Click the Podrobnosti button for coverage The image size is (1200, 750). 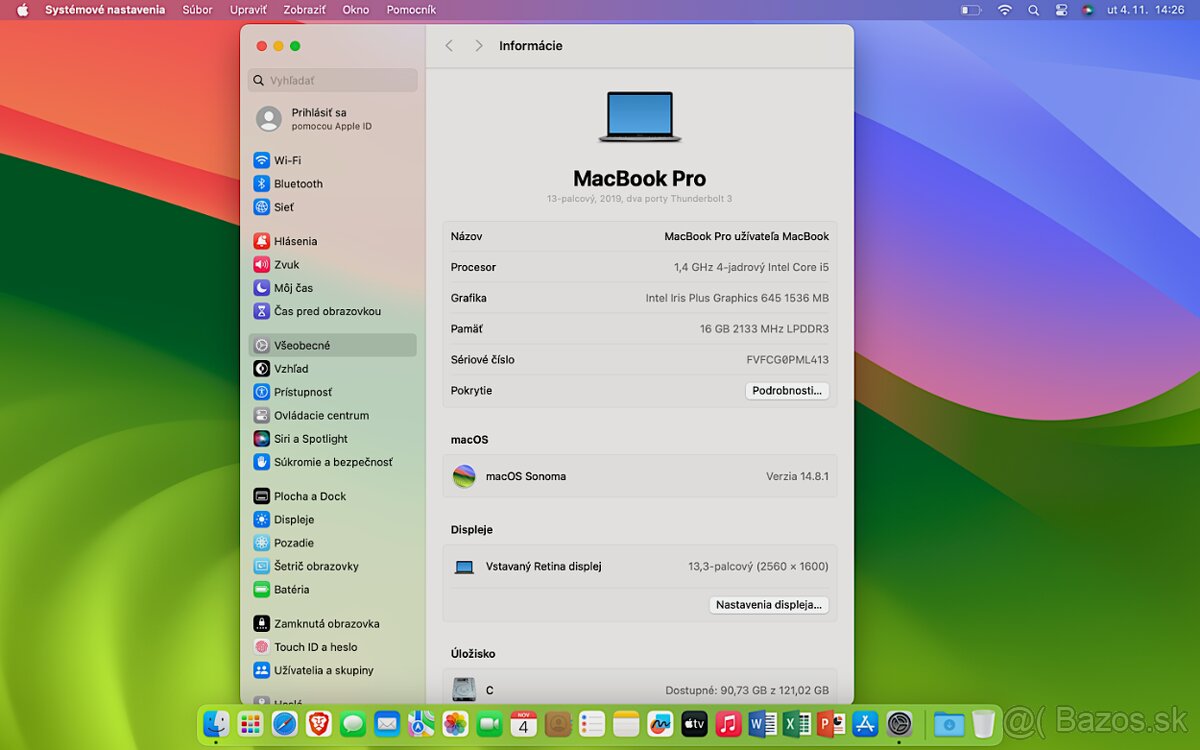[x=787, y=390]
